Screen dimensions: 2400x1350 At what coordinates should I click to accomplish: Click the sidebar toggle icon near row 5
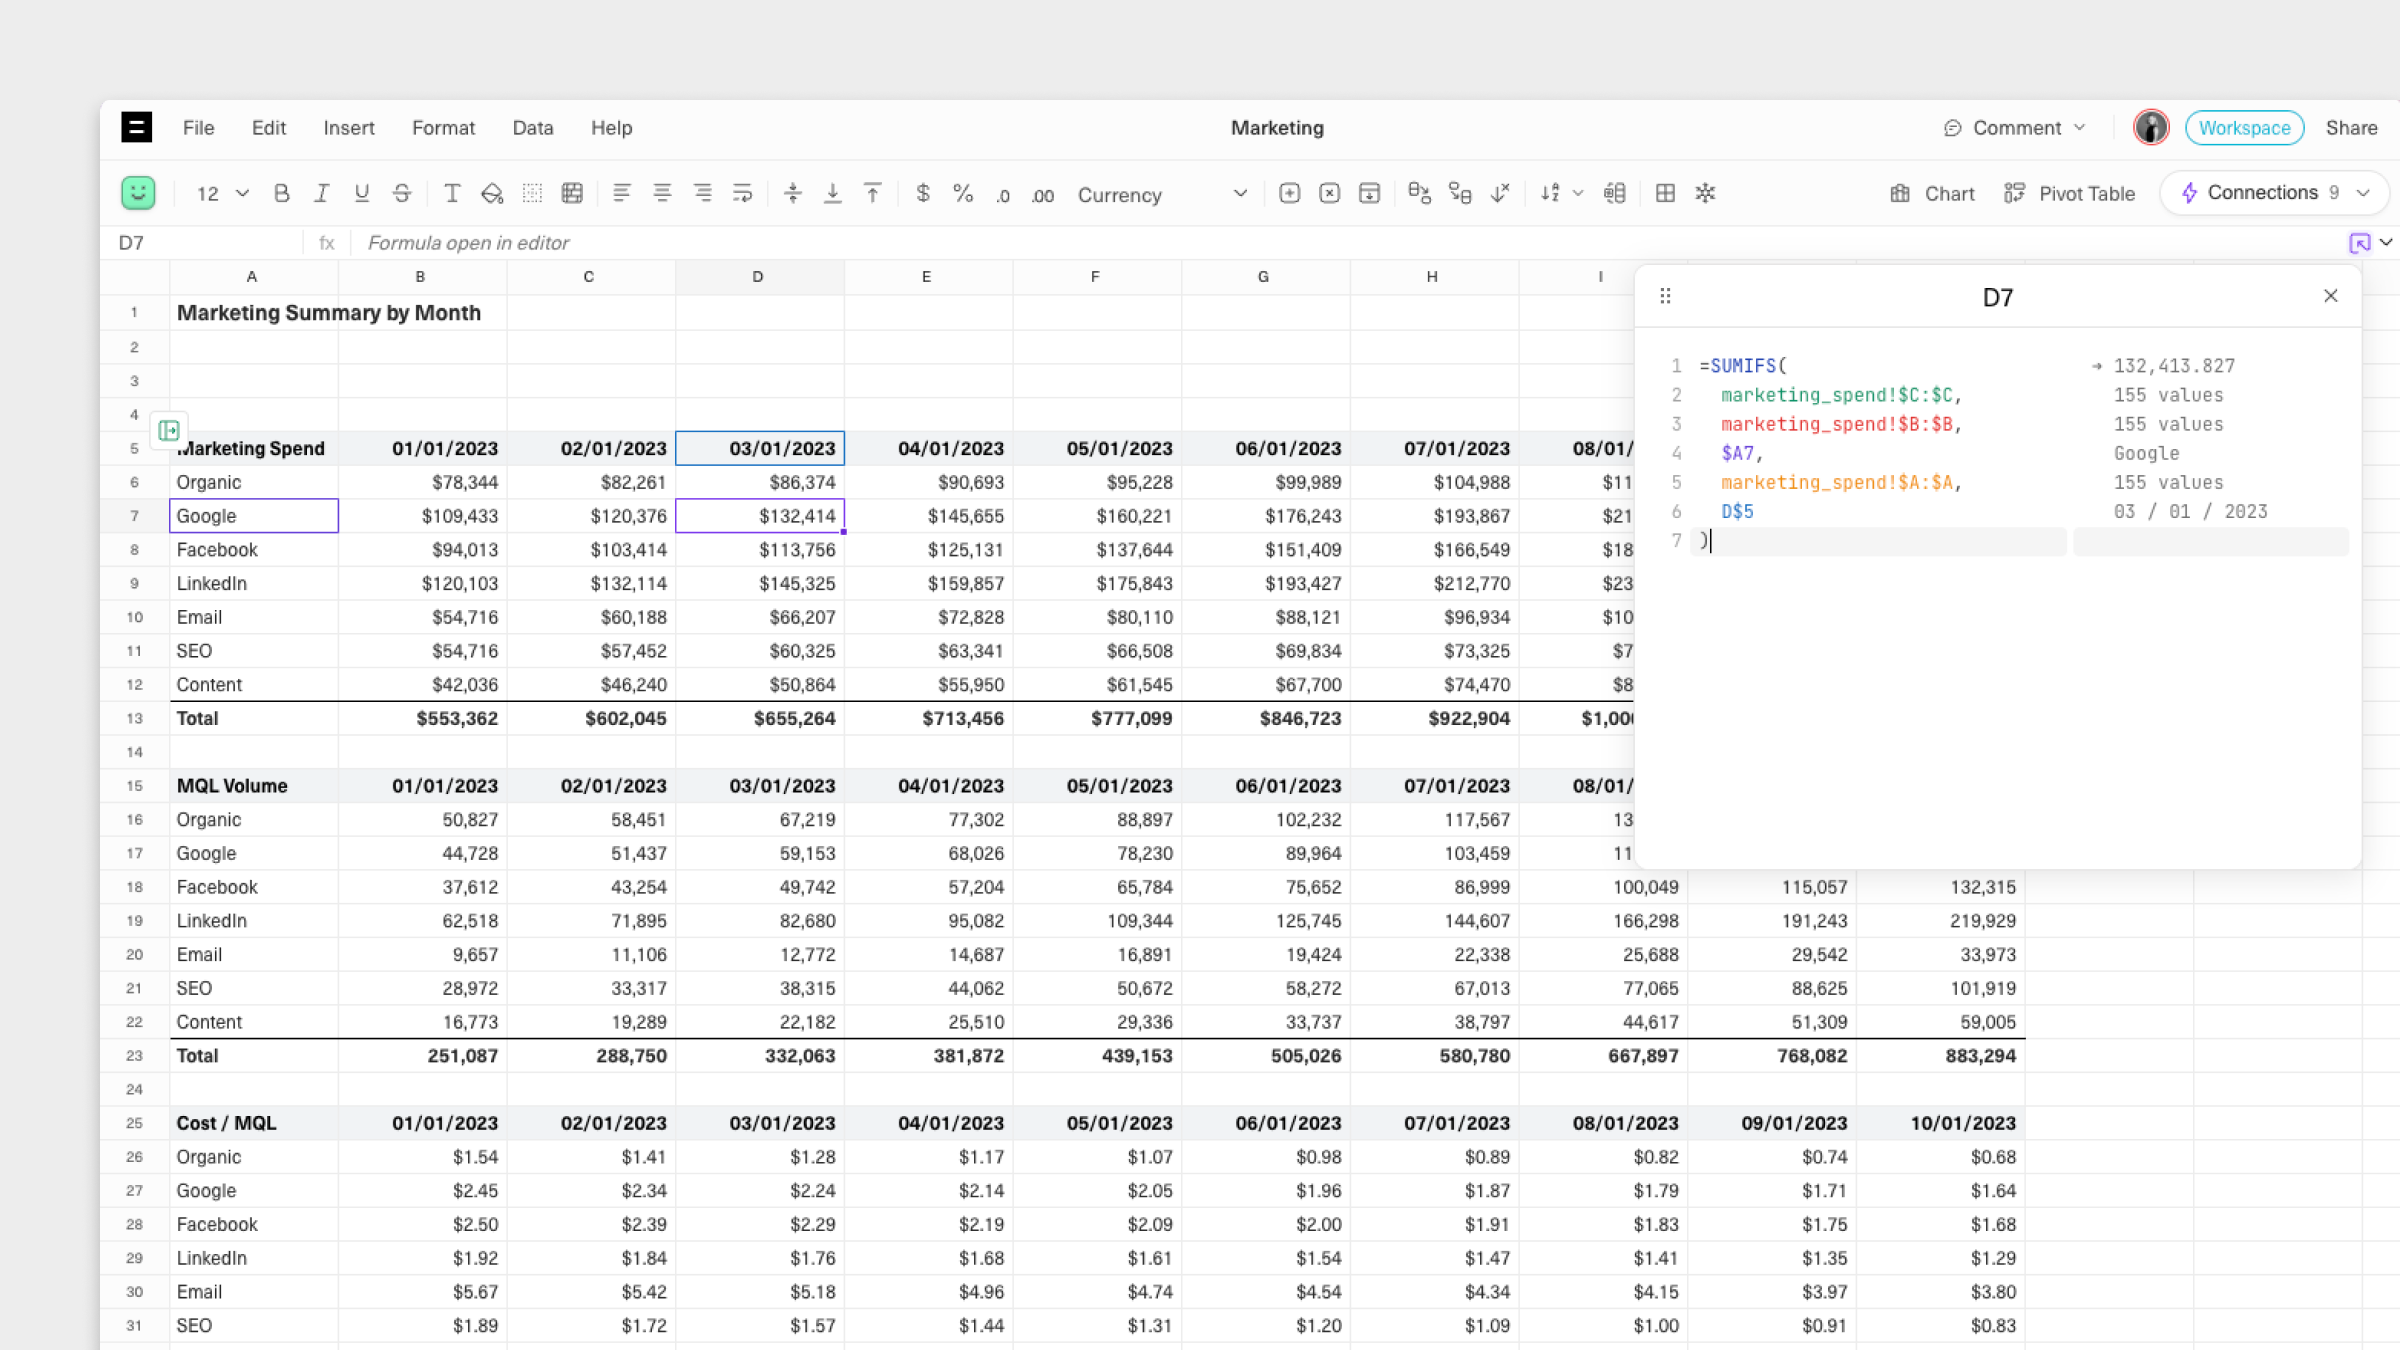click(168, 430)
